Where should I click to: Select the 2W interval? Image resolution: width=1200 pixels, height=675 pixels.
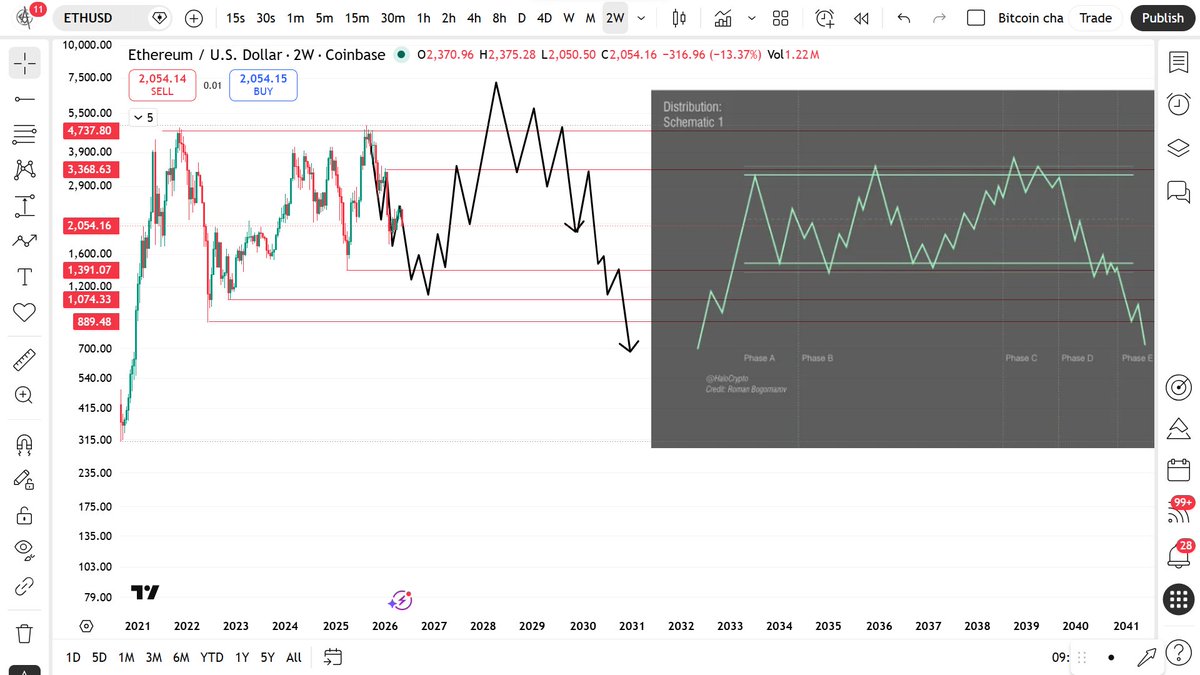coord(615,18)
